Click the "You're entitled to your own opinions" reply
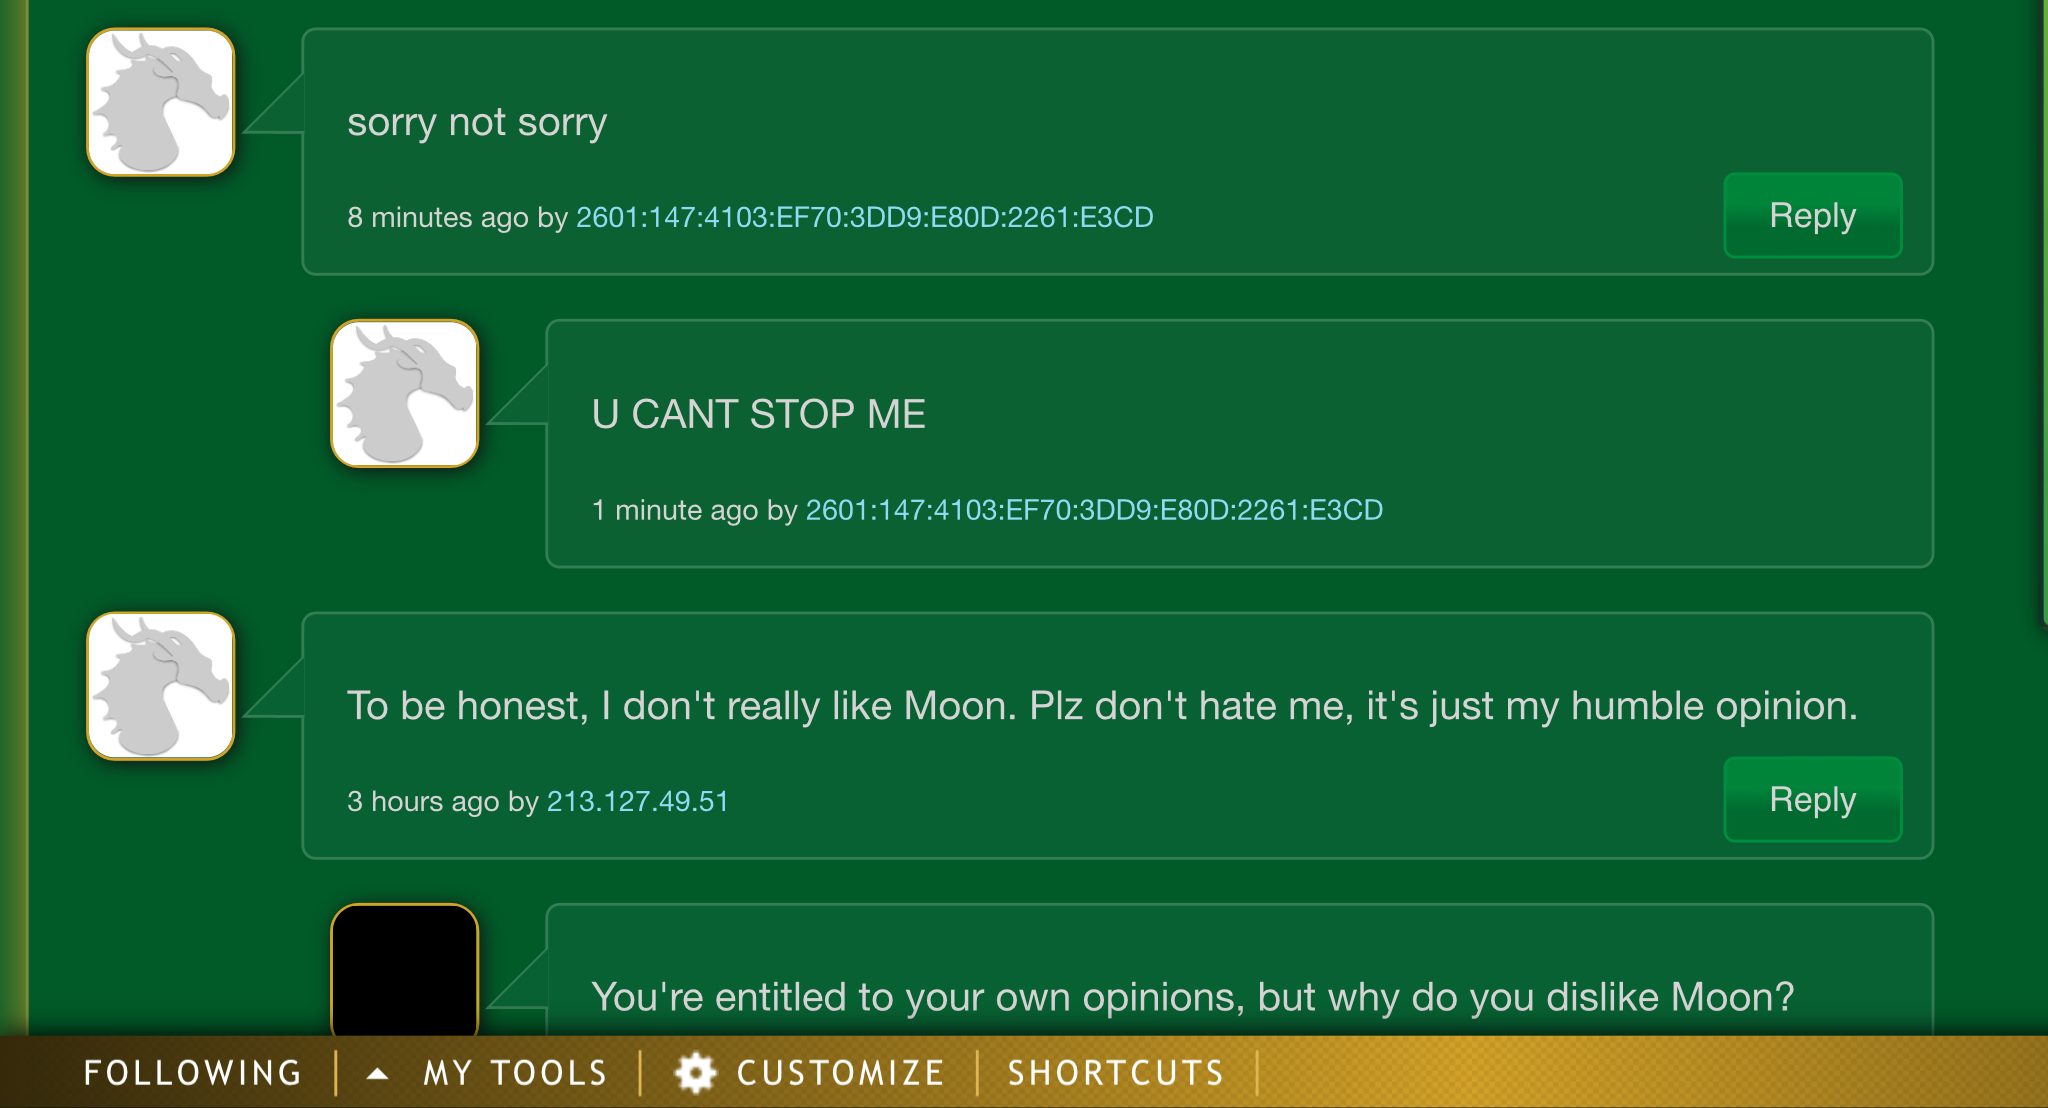The image size is (2048, 1108). click(x=1192, y=997)
